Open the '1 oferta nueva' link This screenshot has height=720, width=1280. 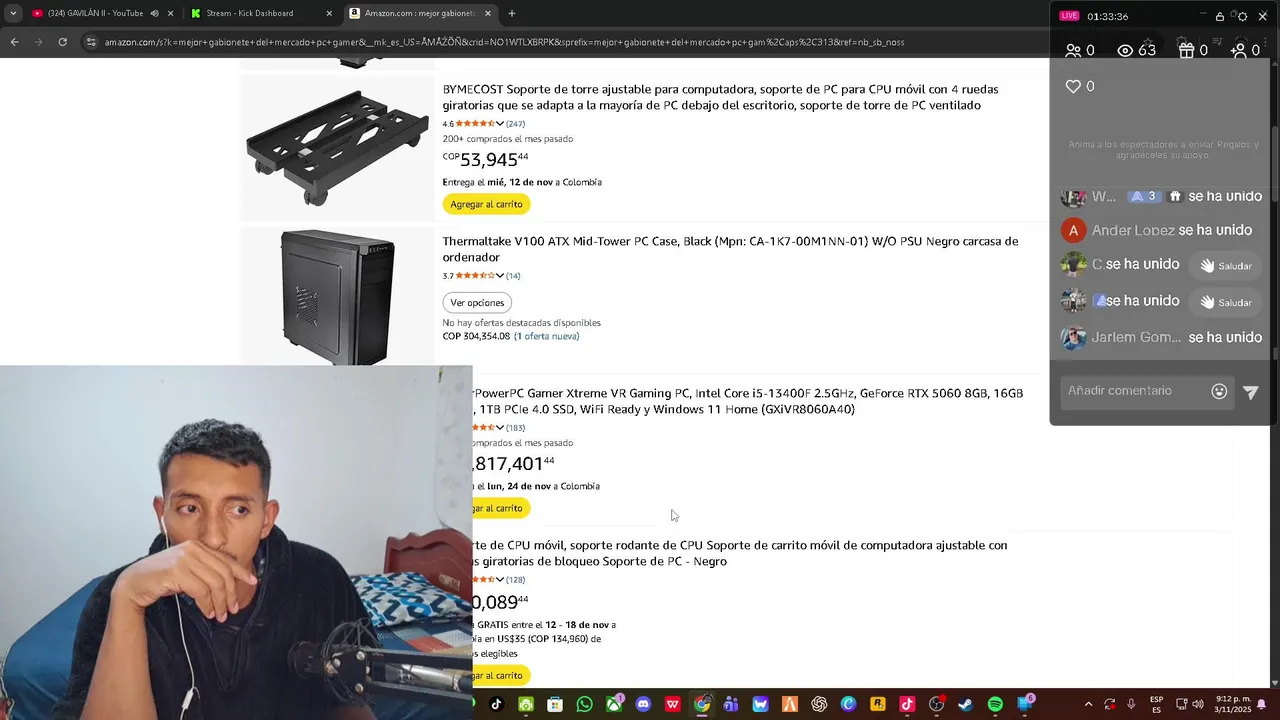coord(547,336)
